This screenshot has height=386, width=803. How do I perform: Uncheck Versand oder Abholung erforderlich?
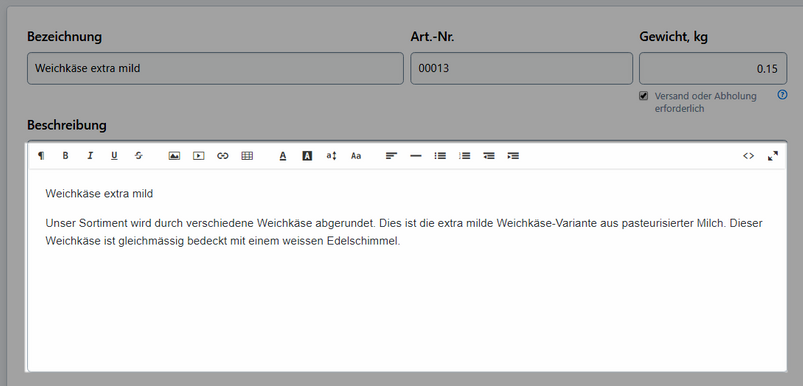pos(644,96)
